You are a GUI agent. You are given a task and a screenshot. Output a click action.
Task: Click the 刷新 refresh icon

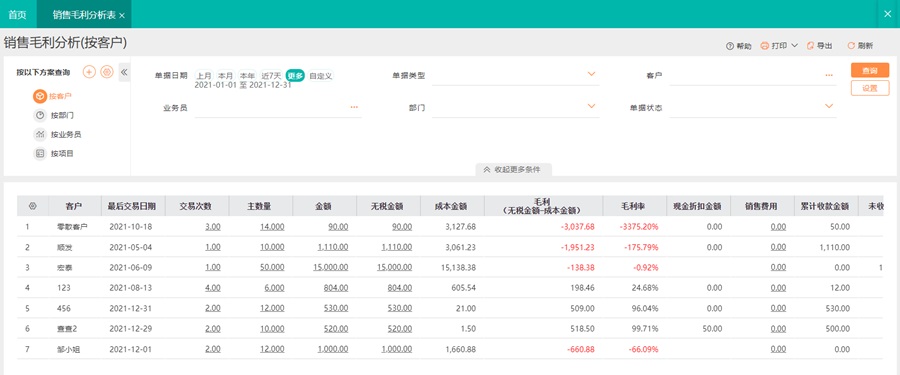tap(851, 46)
